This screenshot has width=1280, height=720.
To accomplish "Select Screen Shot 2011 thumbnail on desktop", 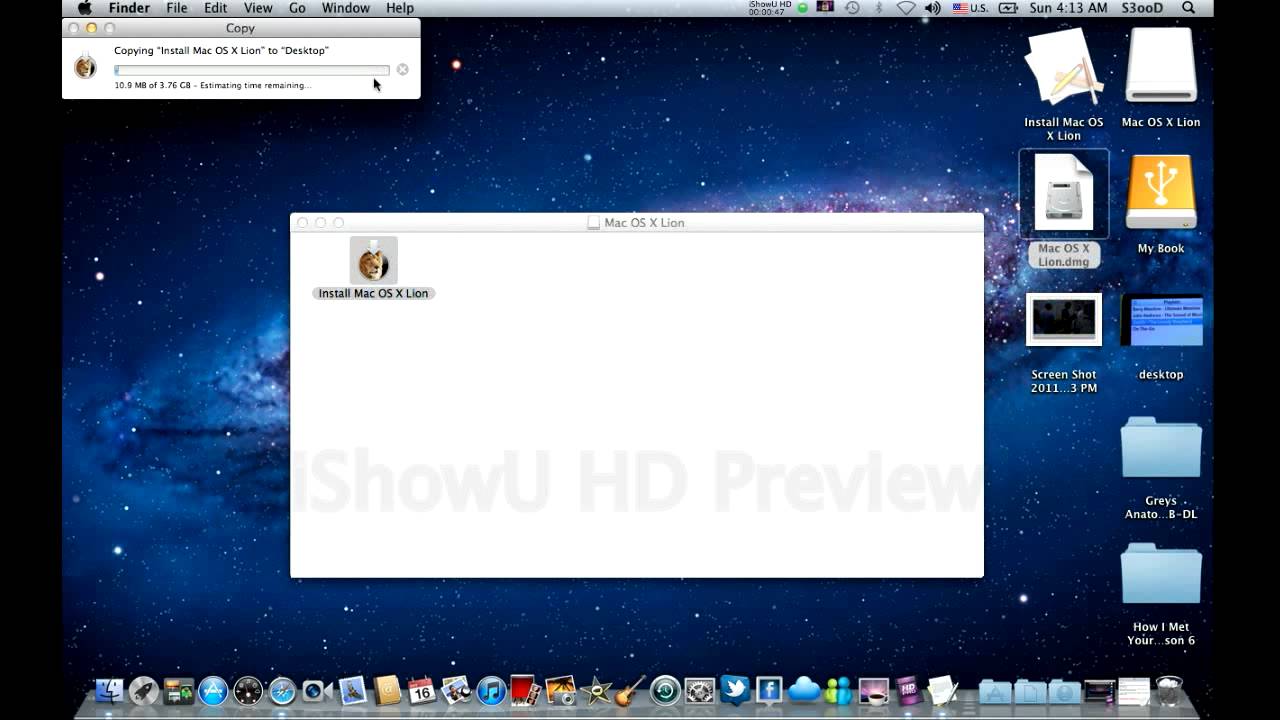I will tap(1064, 342).
